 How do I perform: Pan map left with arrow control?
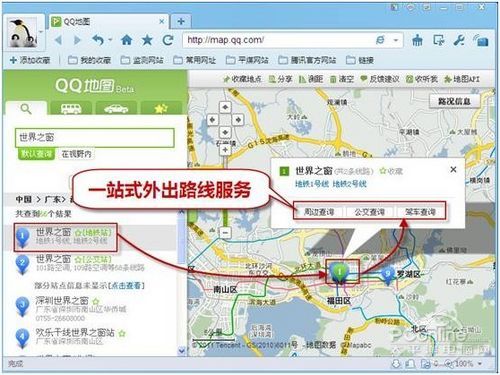213,120
